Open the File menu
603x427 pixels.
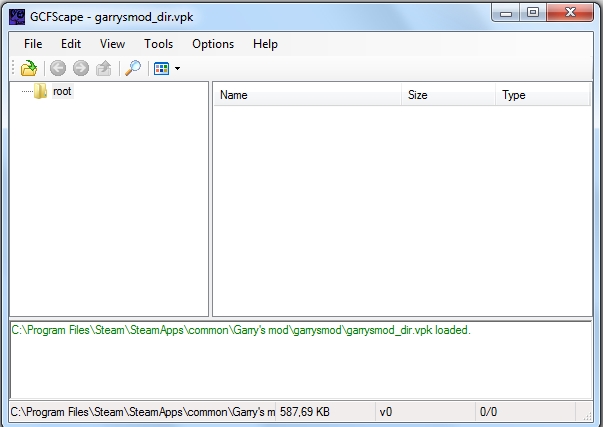[33, 44]
